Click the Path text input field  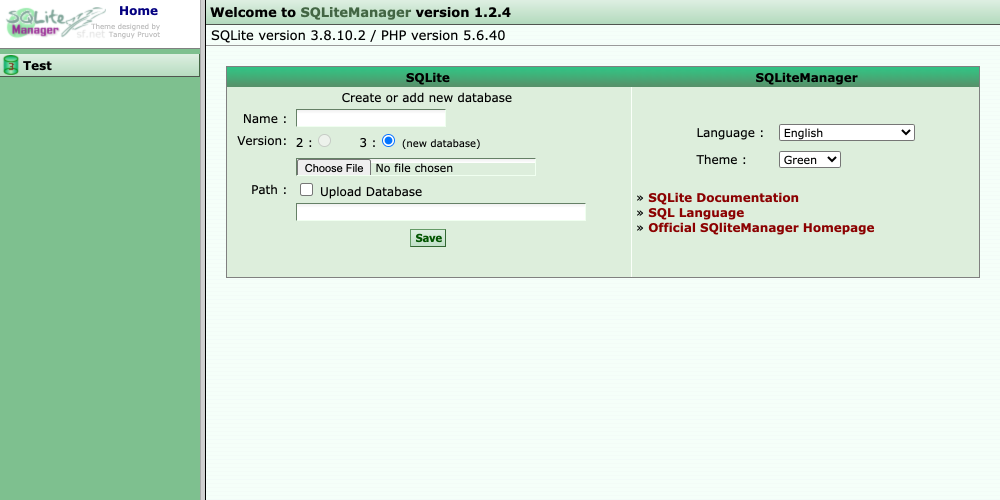(x=440, y=212)
